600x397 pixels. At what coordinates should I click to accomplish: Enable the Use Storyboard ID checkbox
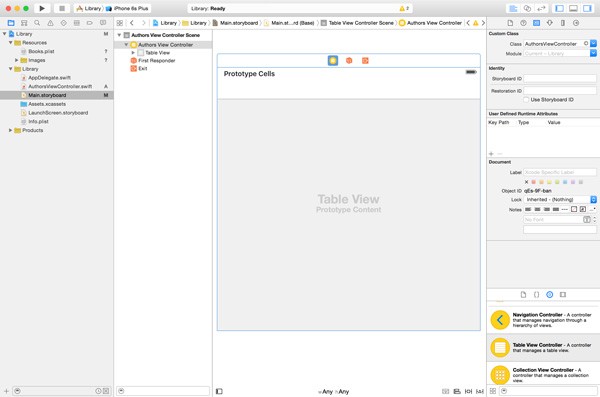[526, 100]
